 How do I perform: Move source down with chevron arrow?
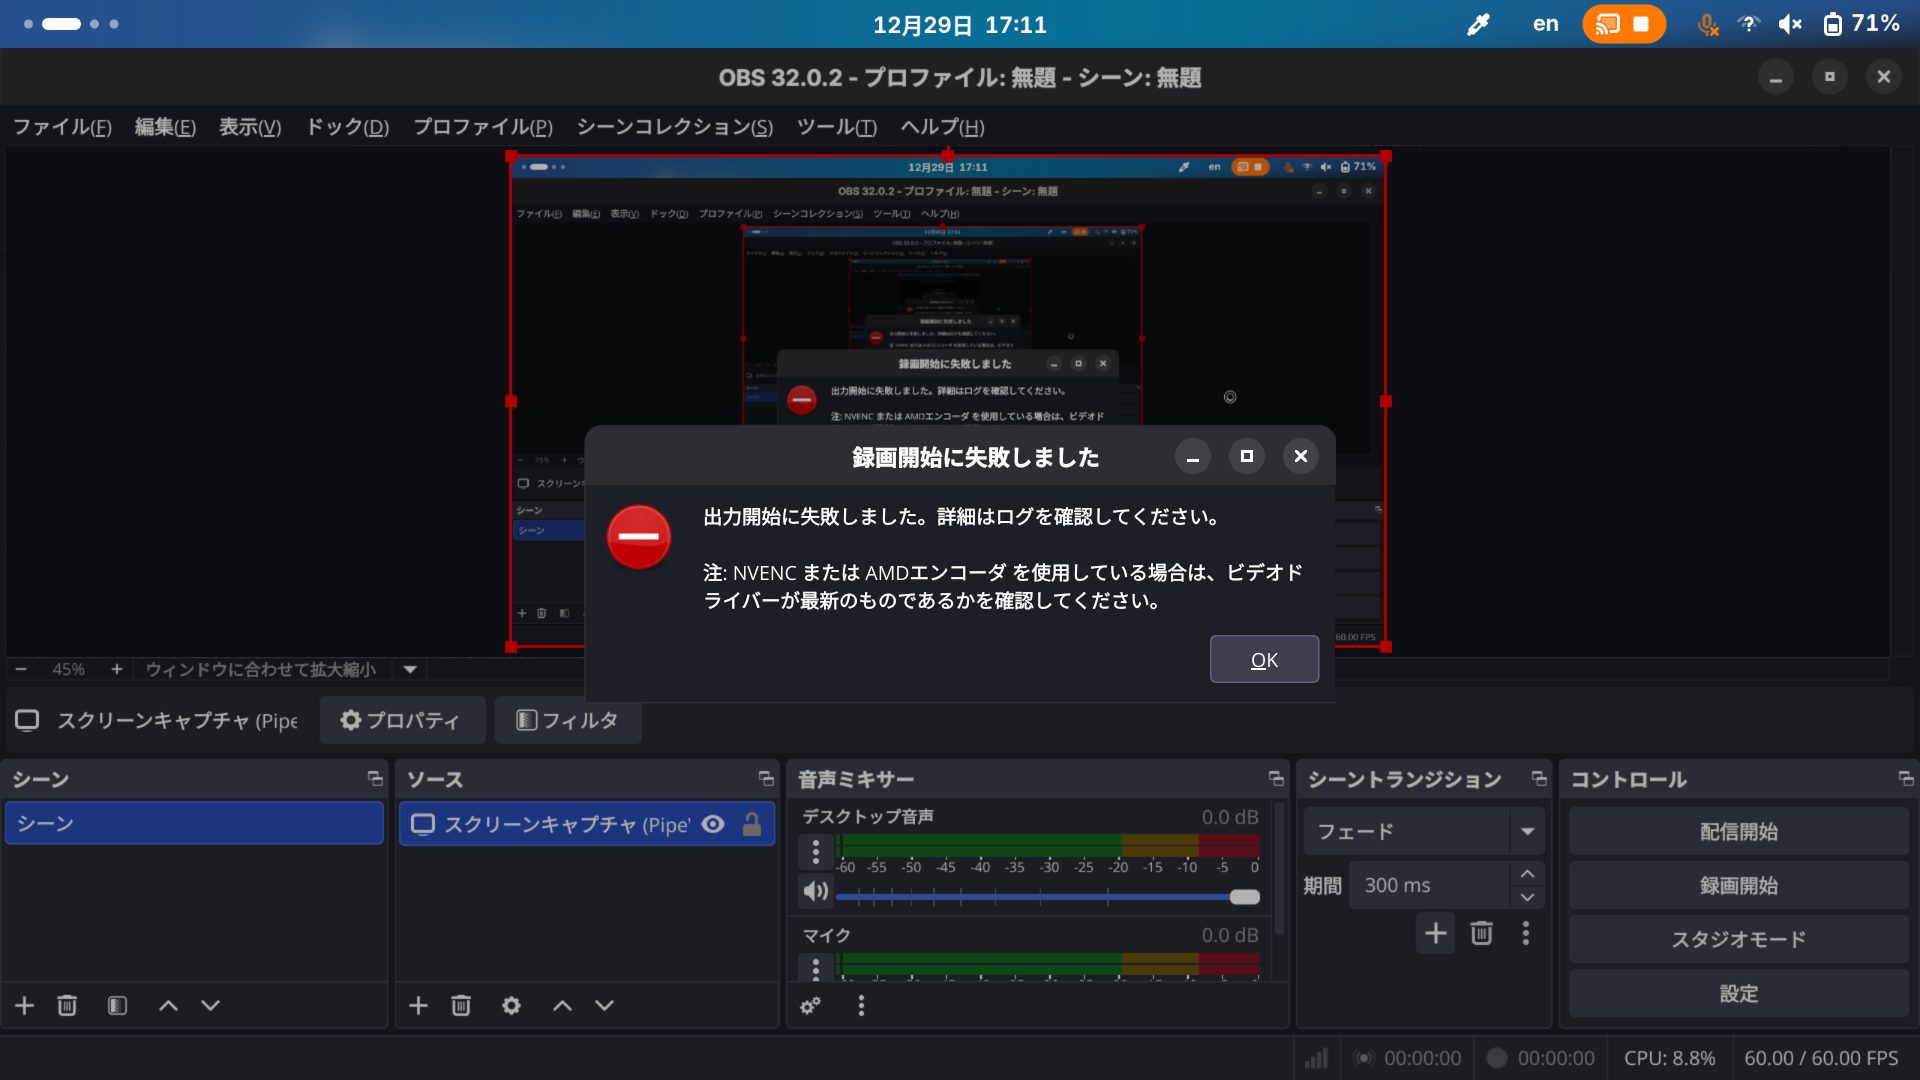click(604, 1005)
